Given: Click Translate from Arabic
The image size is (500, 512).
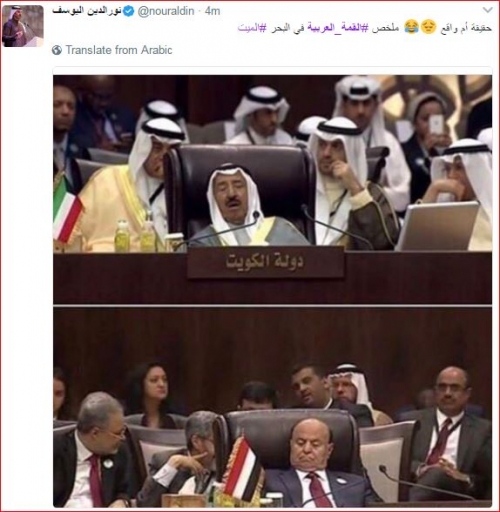Looking at the screenshot, I should click(x=119, y=50).
